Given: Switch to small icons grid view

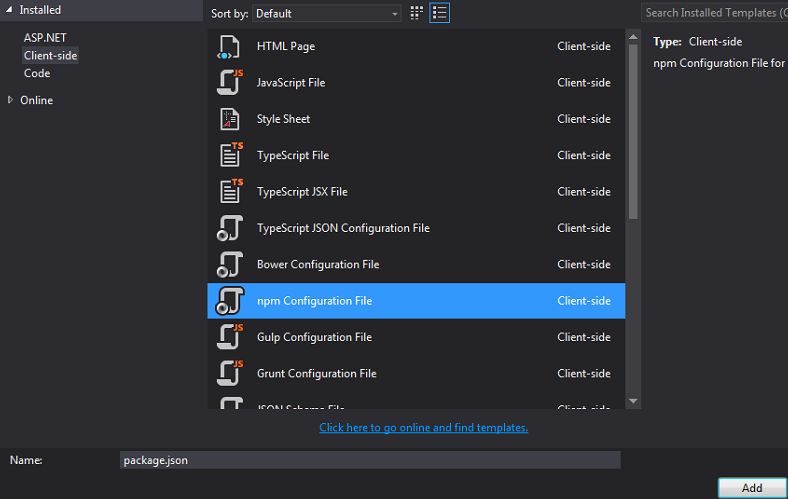Looking at the screenshot, I should [417, 13].
